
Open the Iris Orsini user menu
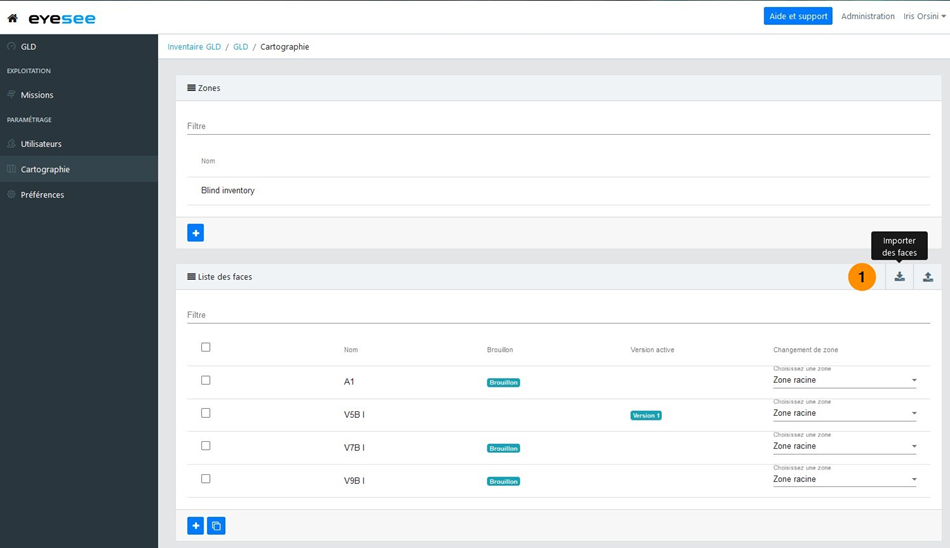point(924,17)
